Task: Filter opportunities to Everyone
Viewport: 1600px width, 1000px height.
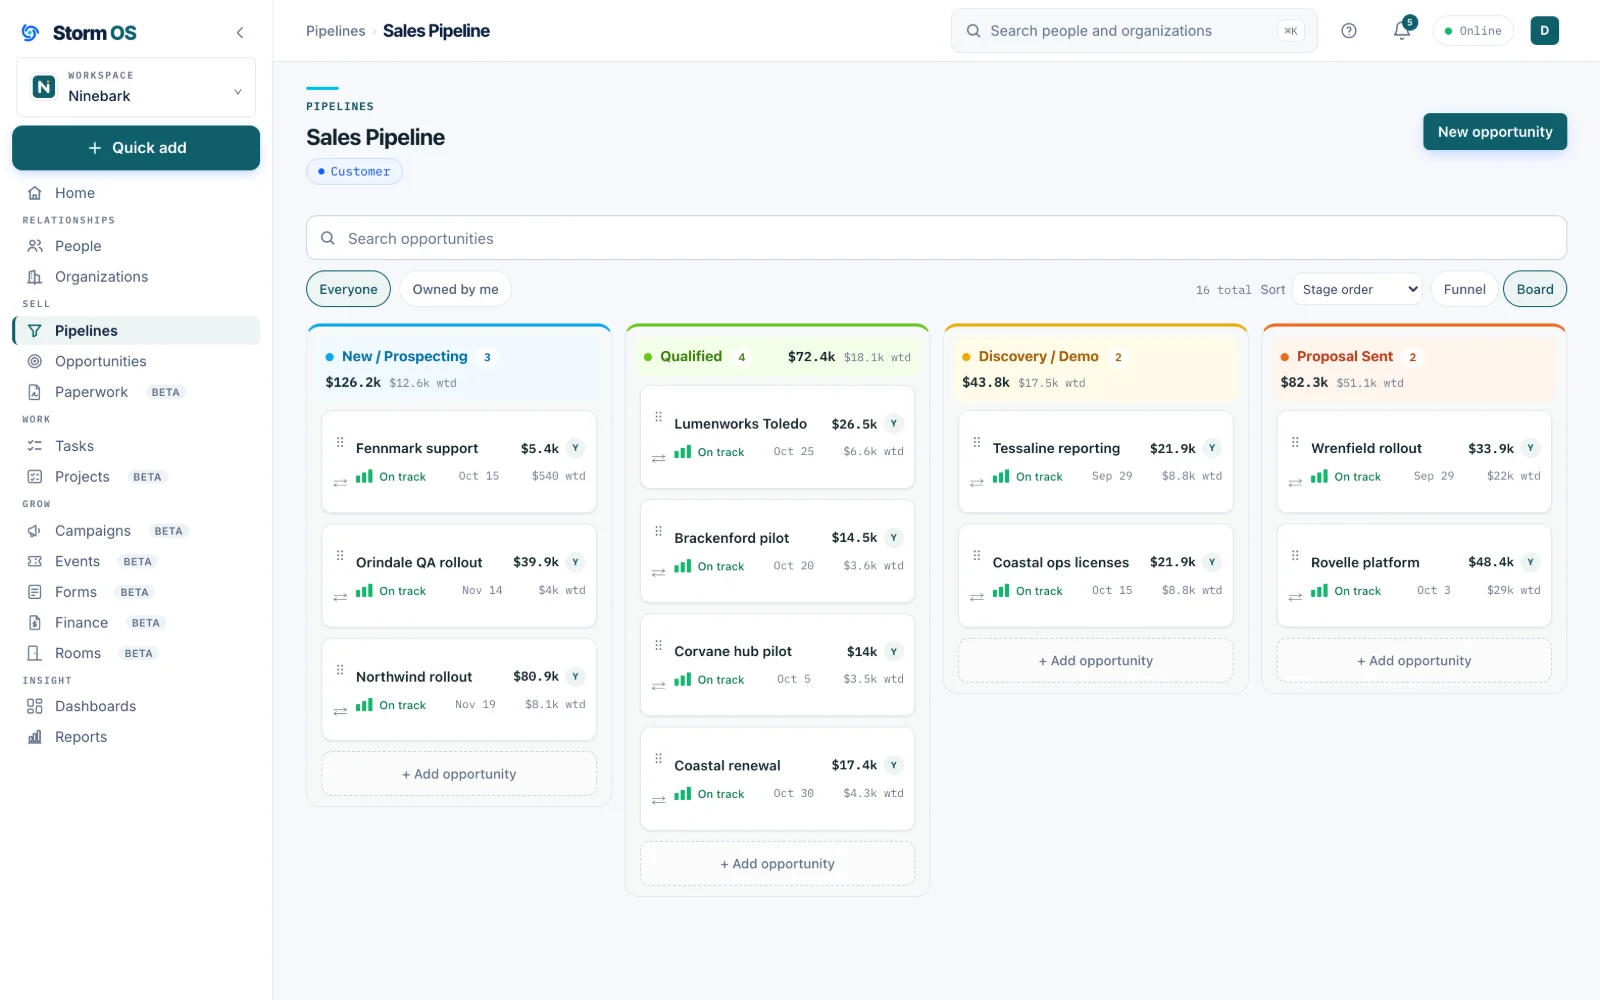Action: 348,289
